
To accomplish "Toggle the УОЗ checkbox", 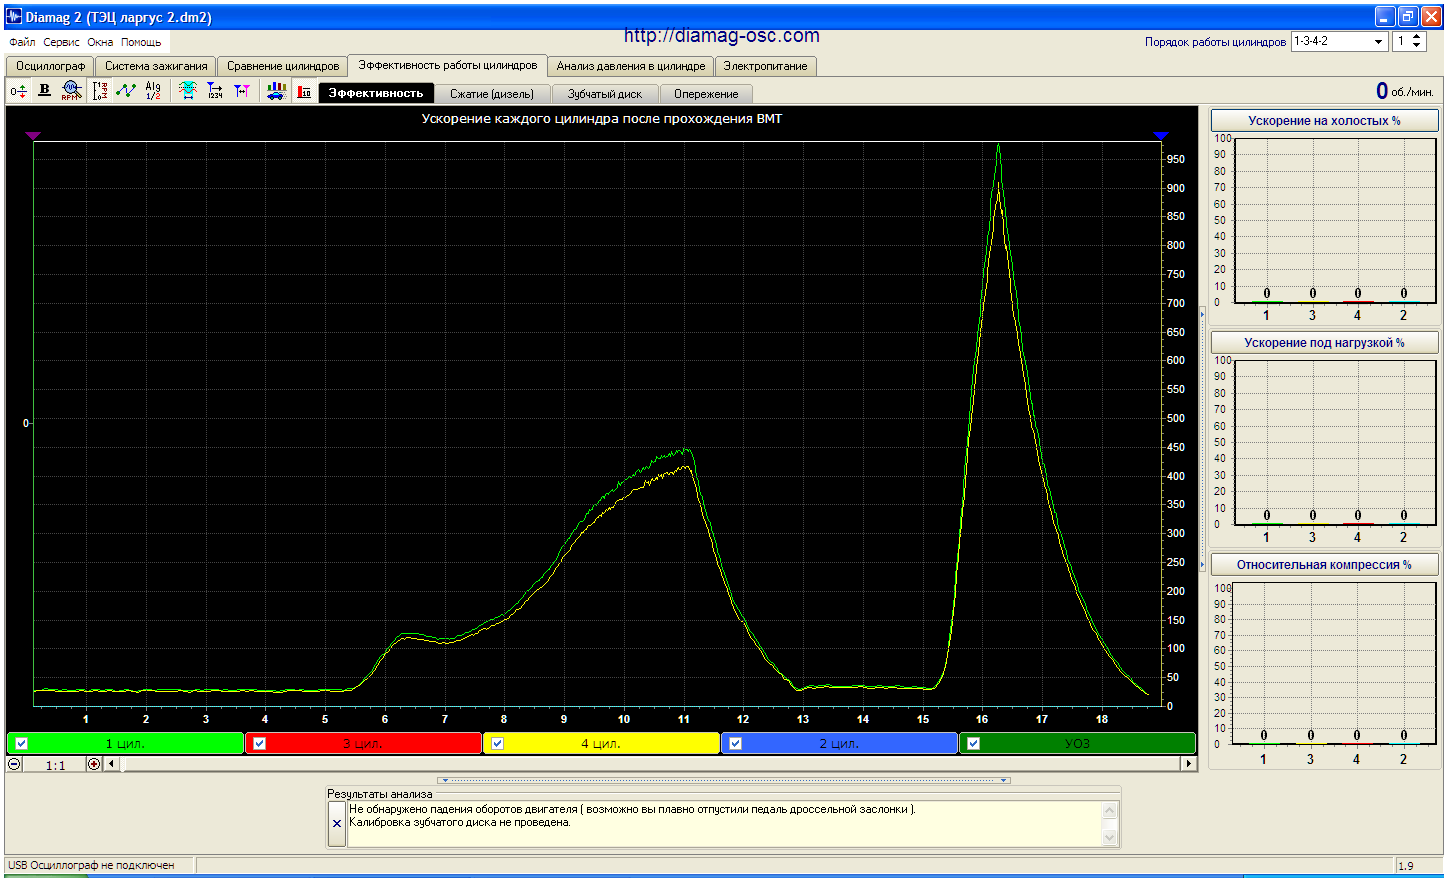I will (x=974, y=743).
